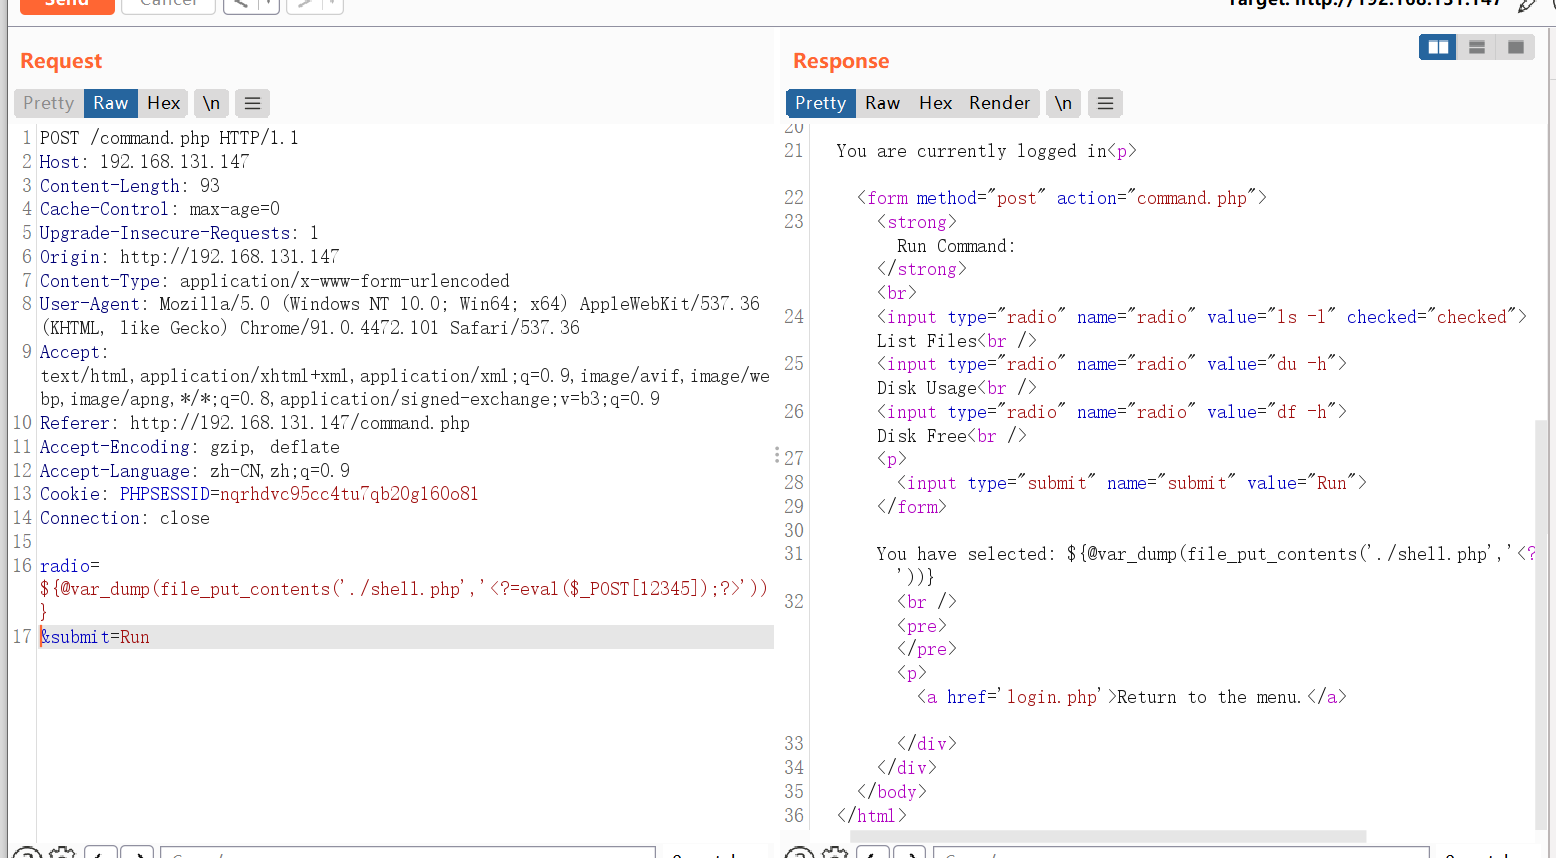Click the PHPSESSID cookie value
The image size is (1556, 858).
pos(348,494)
